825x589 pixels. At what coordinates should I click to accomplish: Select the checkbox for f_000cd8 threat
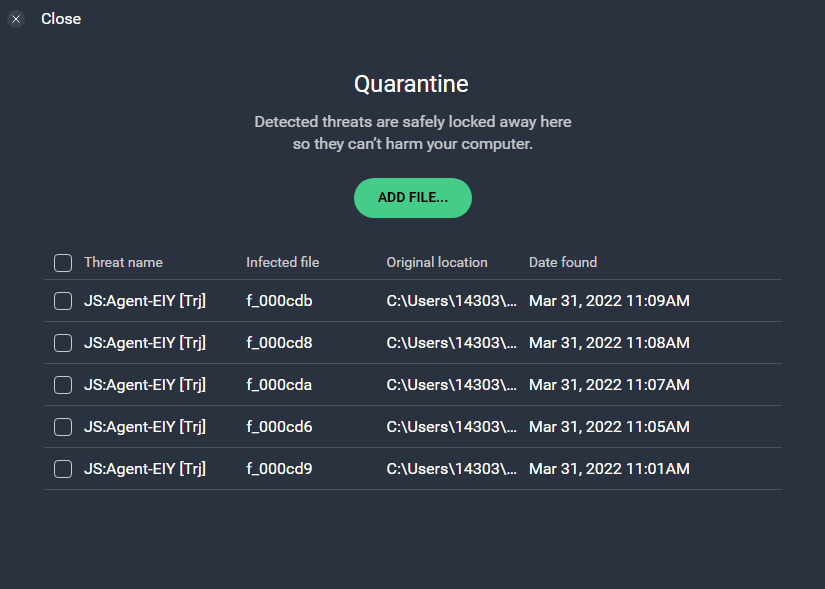[x=63, y=343]
